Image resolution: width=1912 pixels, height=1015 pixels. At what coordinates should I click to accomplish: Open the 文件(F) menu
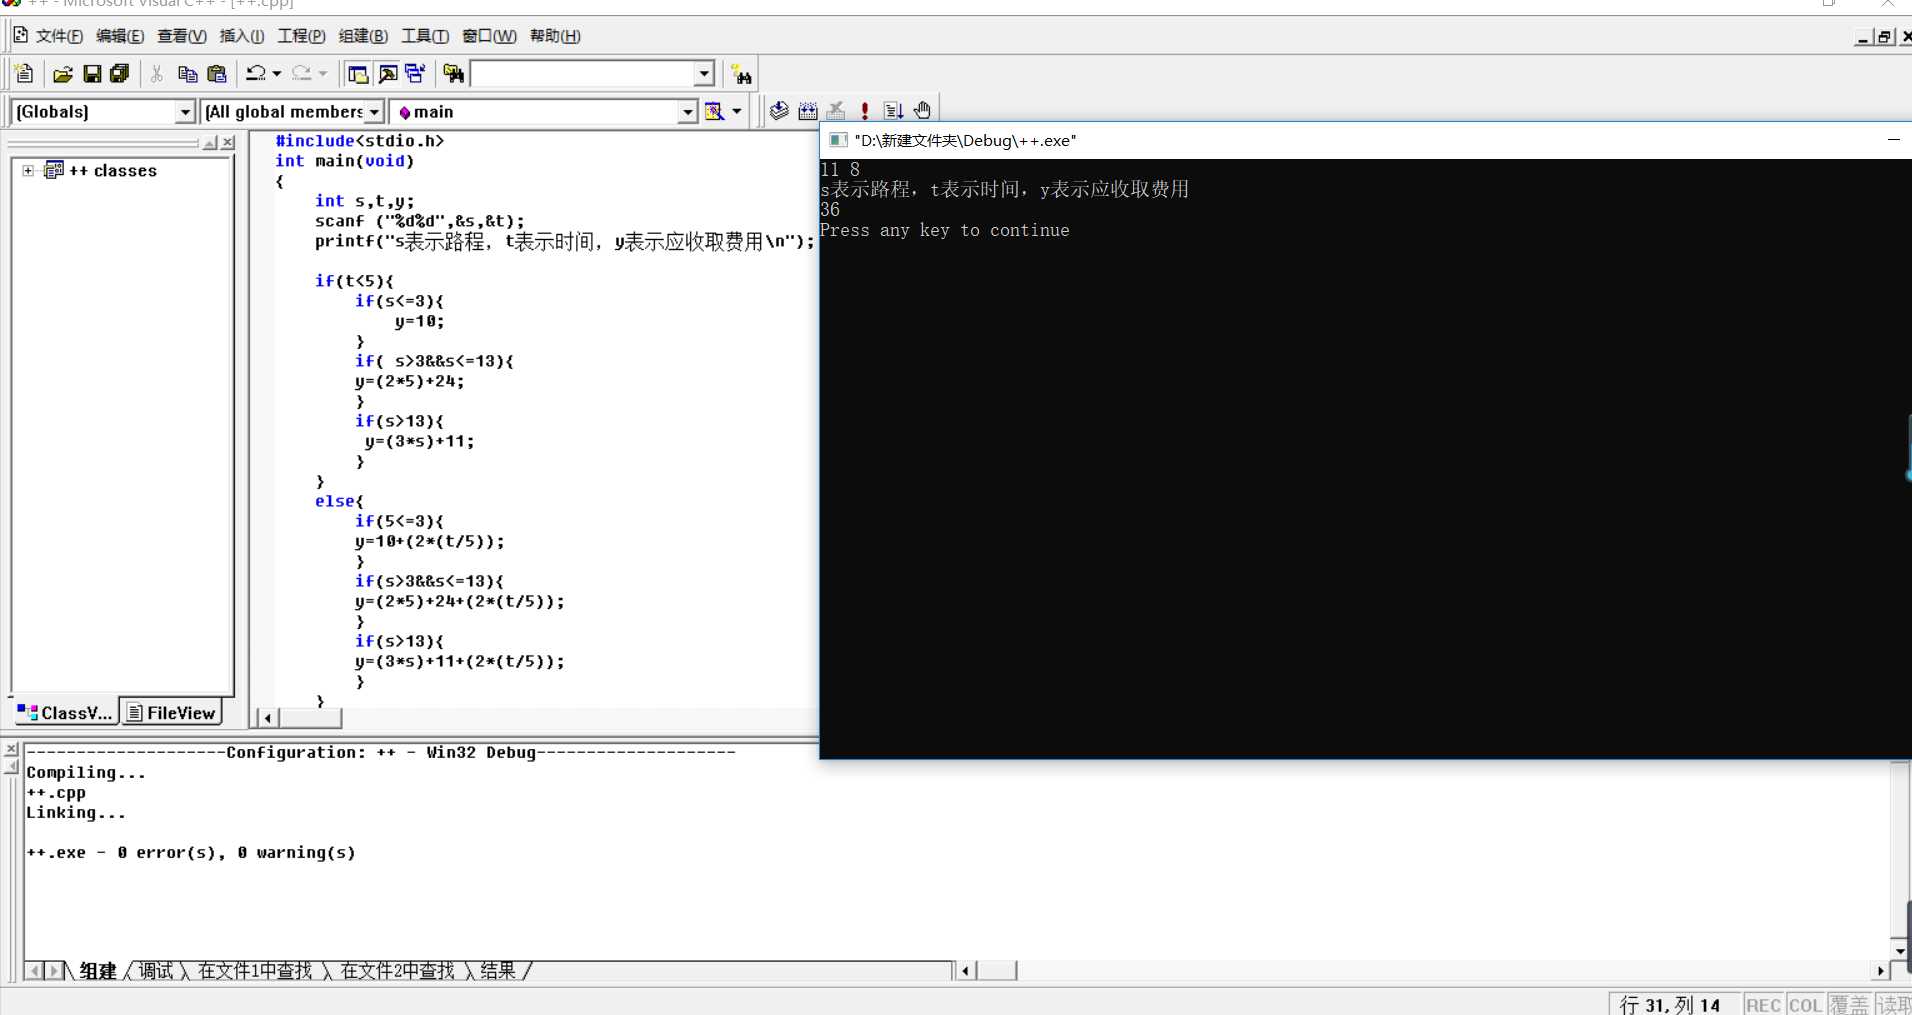point(59,36)
